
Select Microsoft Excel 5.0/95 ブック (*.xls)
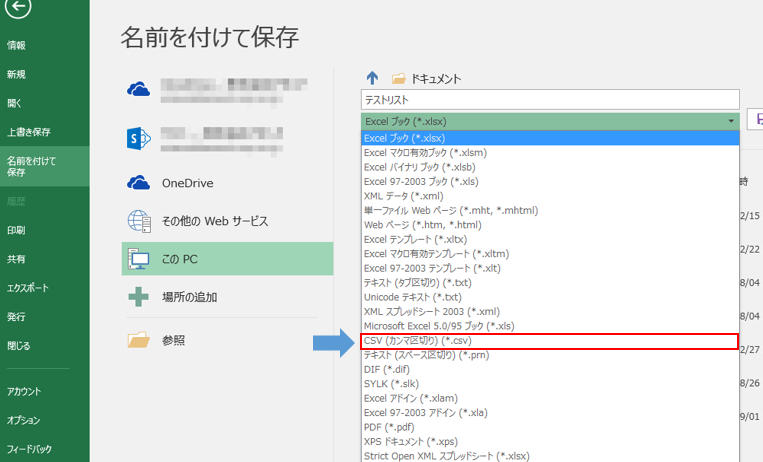[550, 326]
